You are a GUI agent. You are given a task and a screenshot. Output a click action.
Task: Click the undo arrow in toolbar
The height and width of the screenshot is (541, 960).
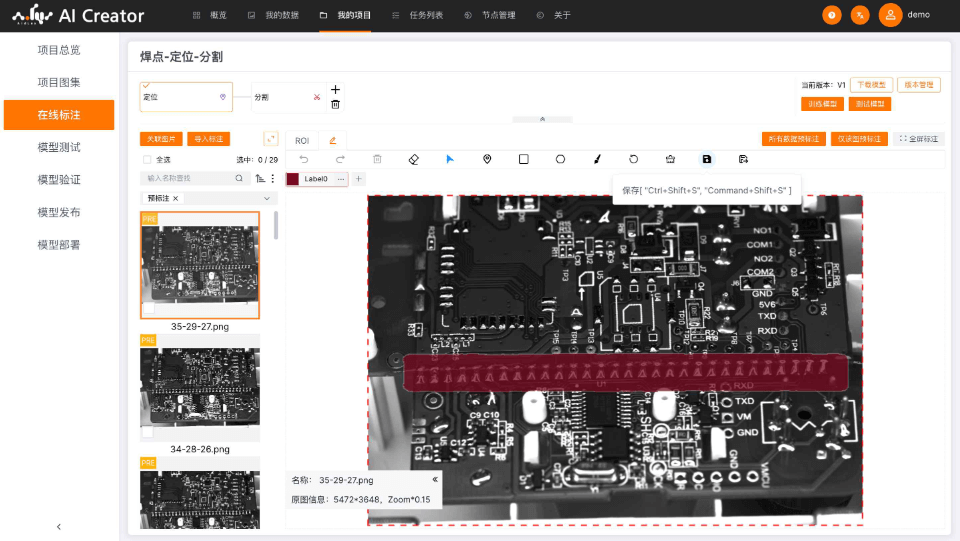click(x=304, y=159)
